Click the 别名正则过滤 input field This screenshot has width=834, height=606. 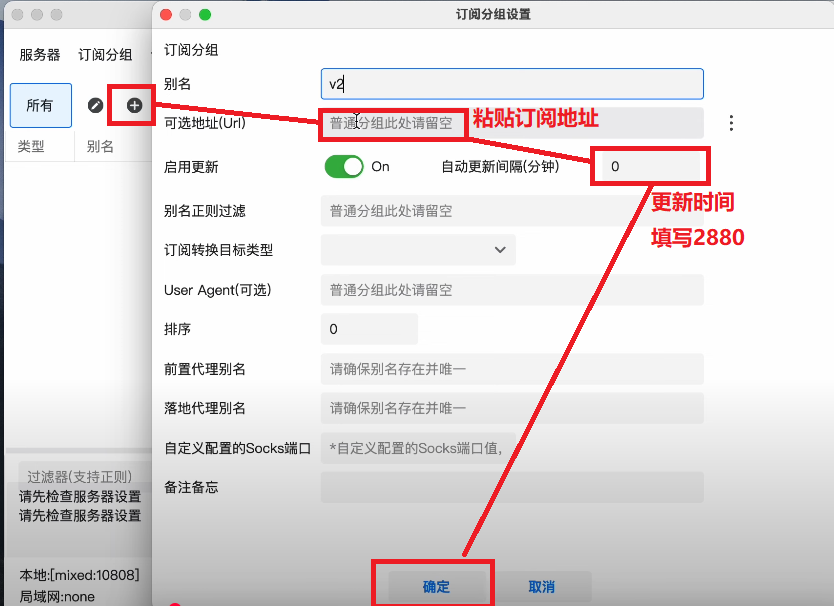click(512, 211)
